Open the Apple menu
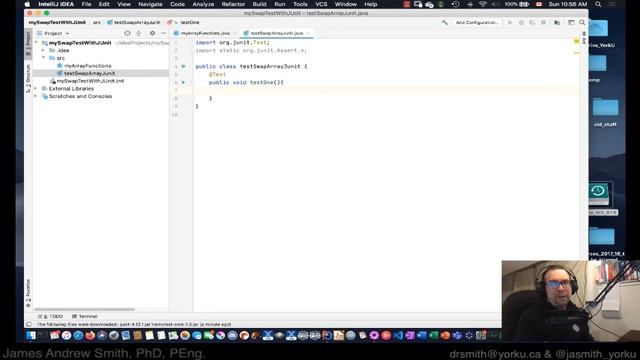The height and width of the screenshot is (360, 640). pyautogui.click(x=27, y=4)
